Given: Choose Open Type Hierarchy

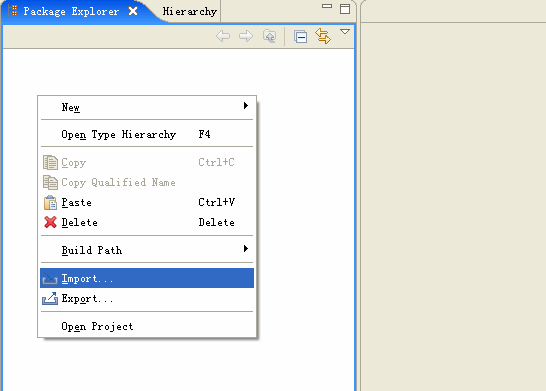Looking at the screenshot, I should coord(147,134).
